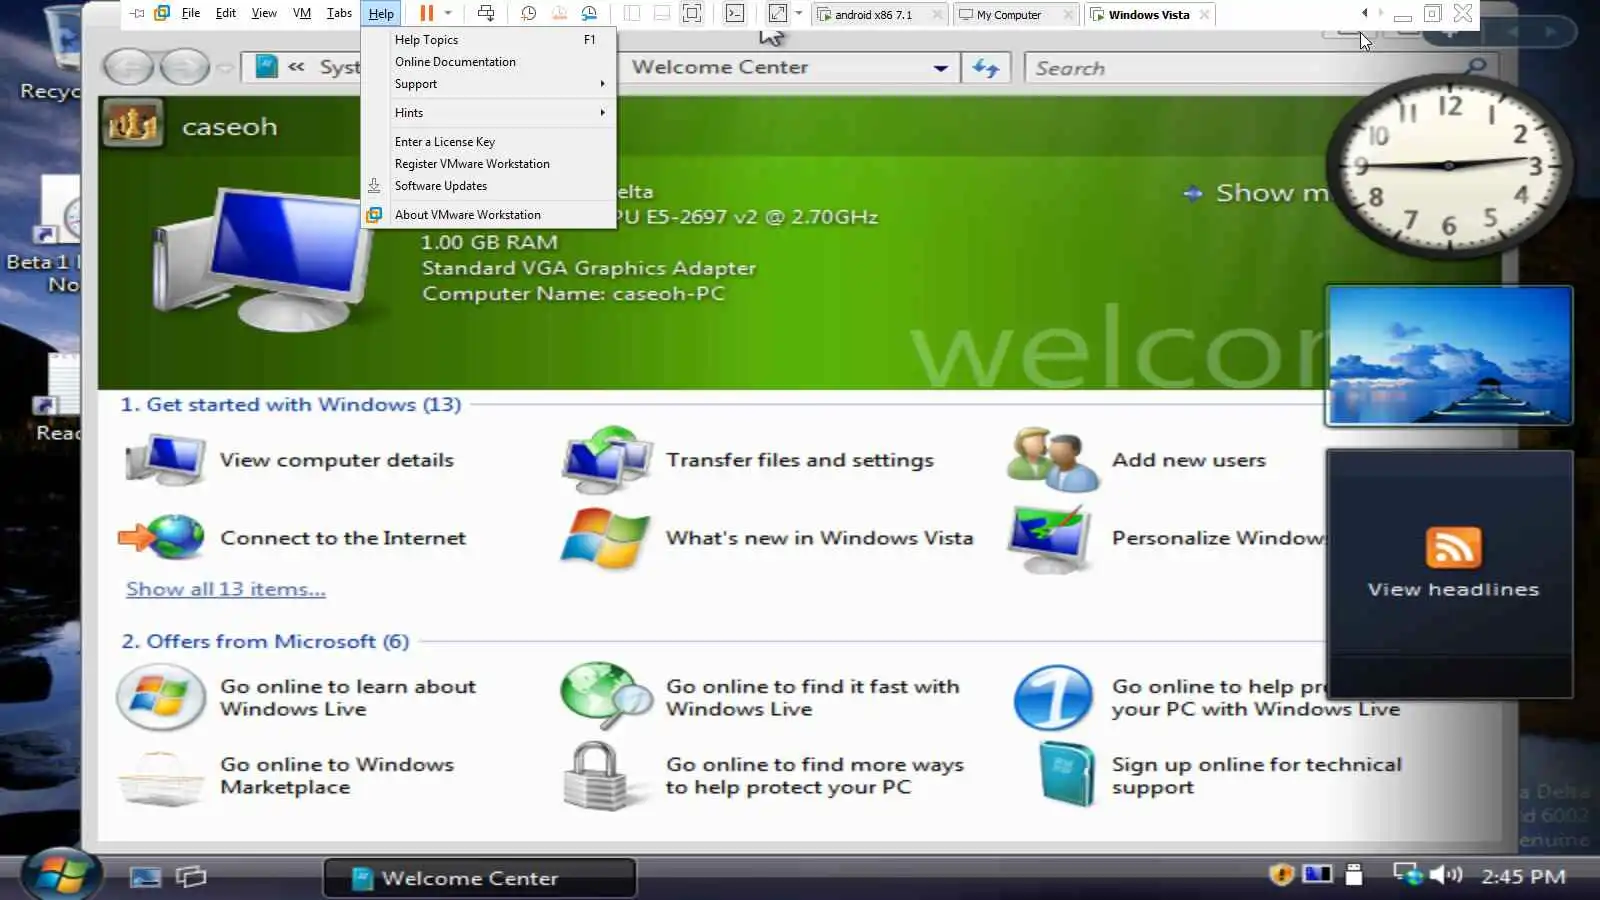Viewport: 1600px width, 900px height.
Task: Click the Send Ctrl+Alt+Del toolbar icon
Action: [x=486, y=14]
